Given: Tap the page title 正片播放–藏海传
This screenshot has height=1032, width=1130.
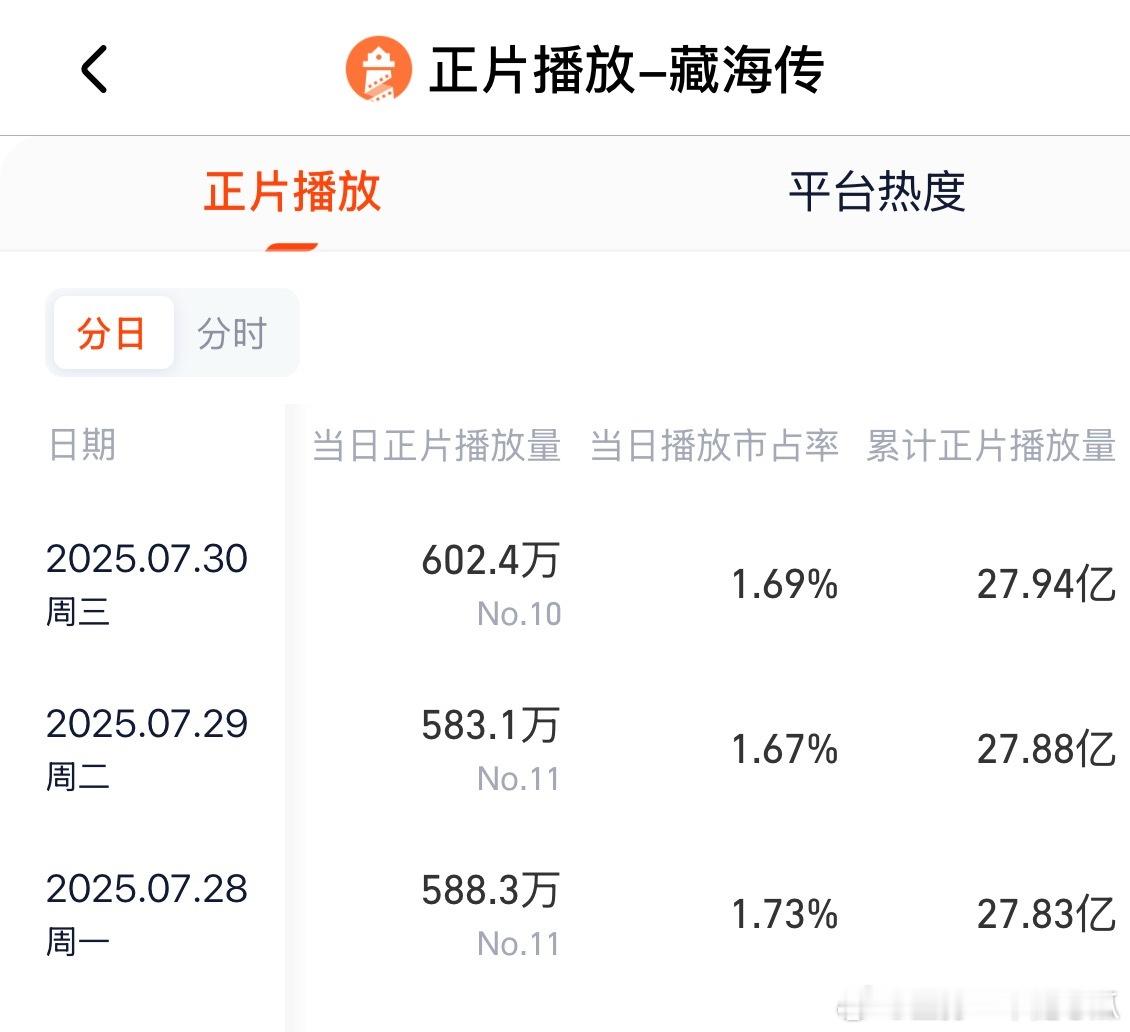Looking at the screenshot, I should tap(626, 70).
